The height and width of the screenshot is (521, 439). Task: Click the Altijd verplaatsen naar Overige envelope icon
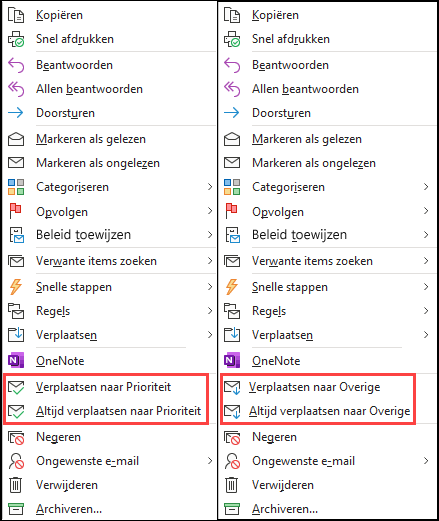pyautogui.click(x=232, y=412)
